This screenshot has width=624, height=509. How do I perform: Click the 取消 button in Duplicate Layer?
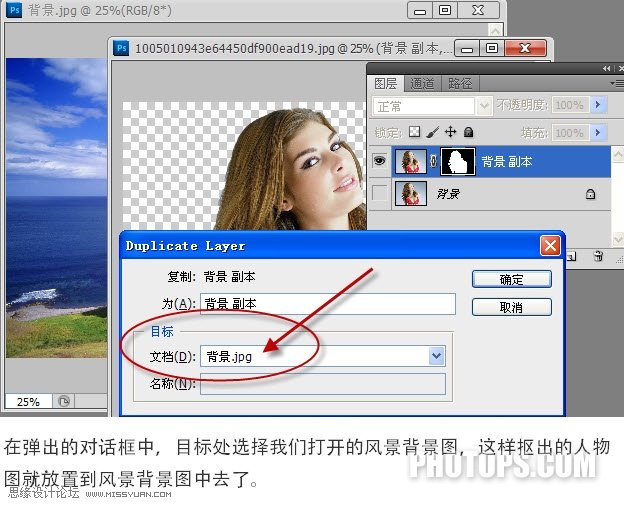[511, 307]
